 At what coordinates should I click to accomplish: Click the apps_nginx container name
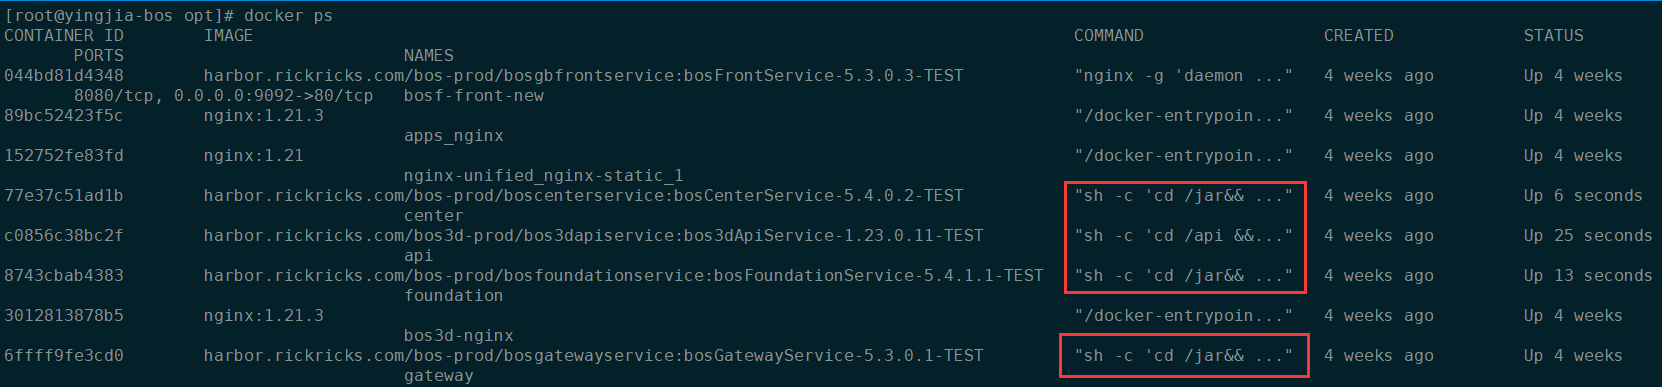pos(453,135)
